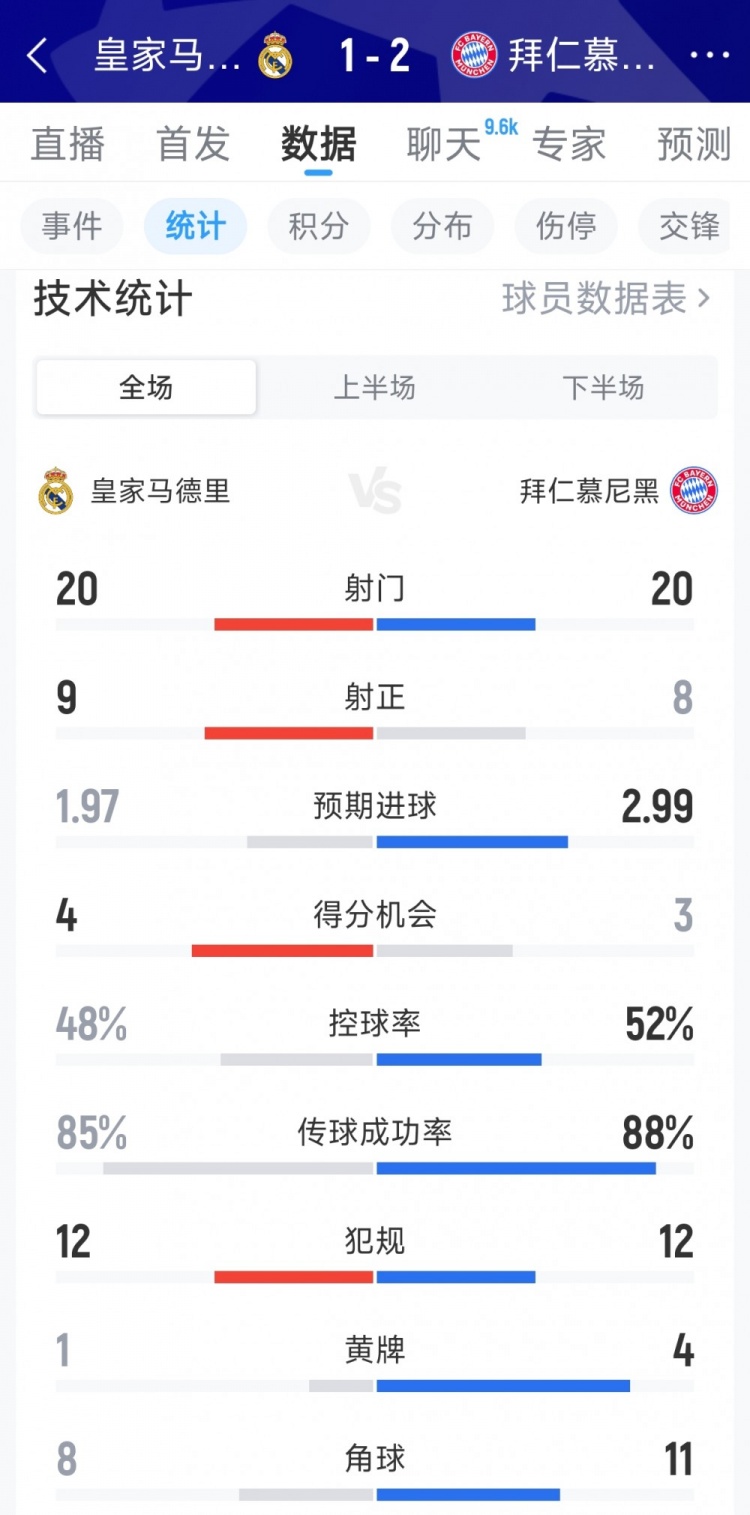Tap Bayern Munich crest in header
Image resolution: width=750 pixels, height=1515 pixels.
point(473,56)
